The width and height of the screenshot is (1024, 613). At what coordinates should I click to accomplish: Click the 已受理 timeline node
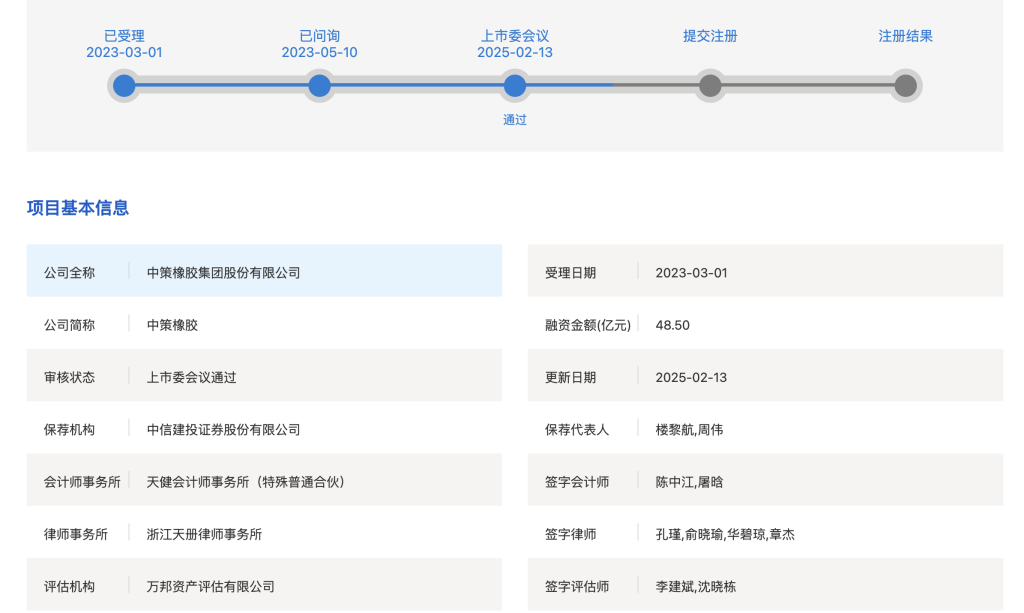(x=122, y=86)
